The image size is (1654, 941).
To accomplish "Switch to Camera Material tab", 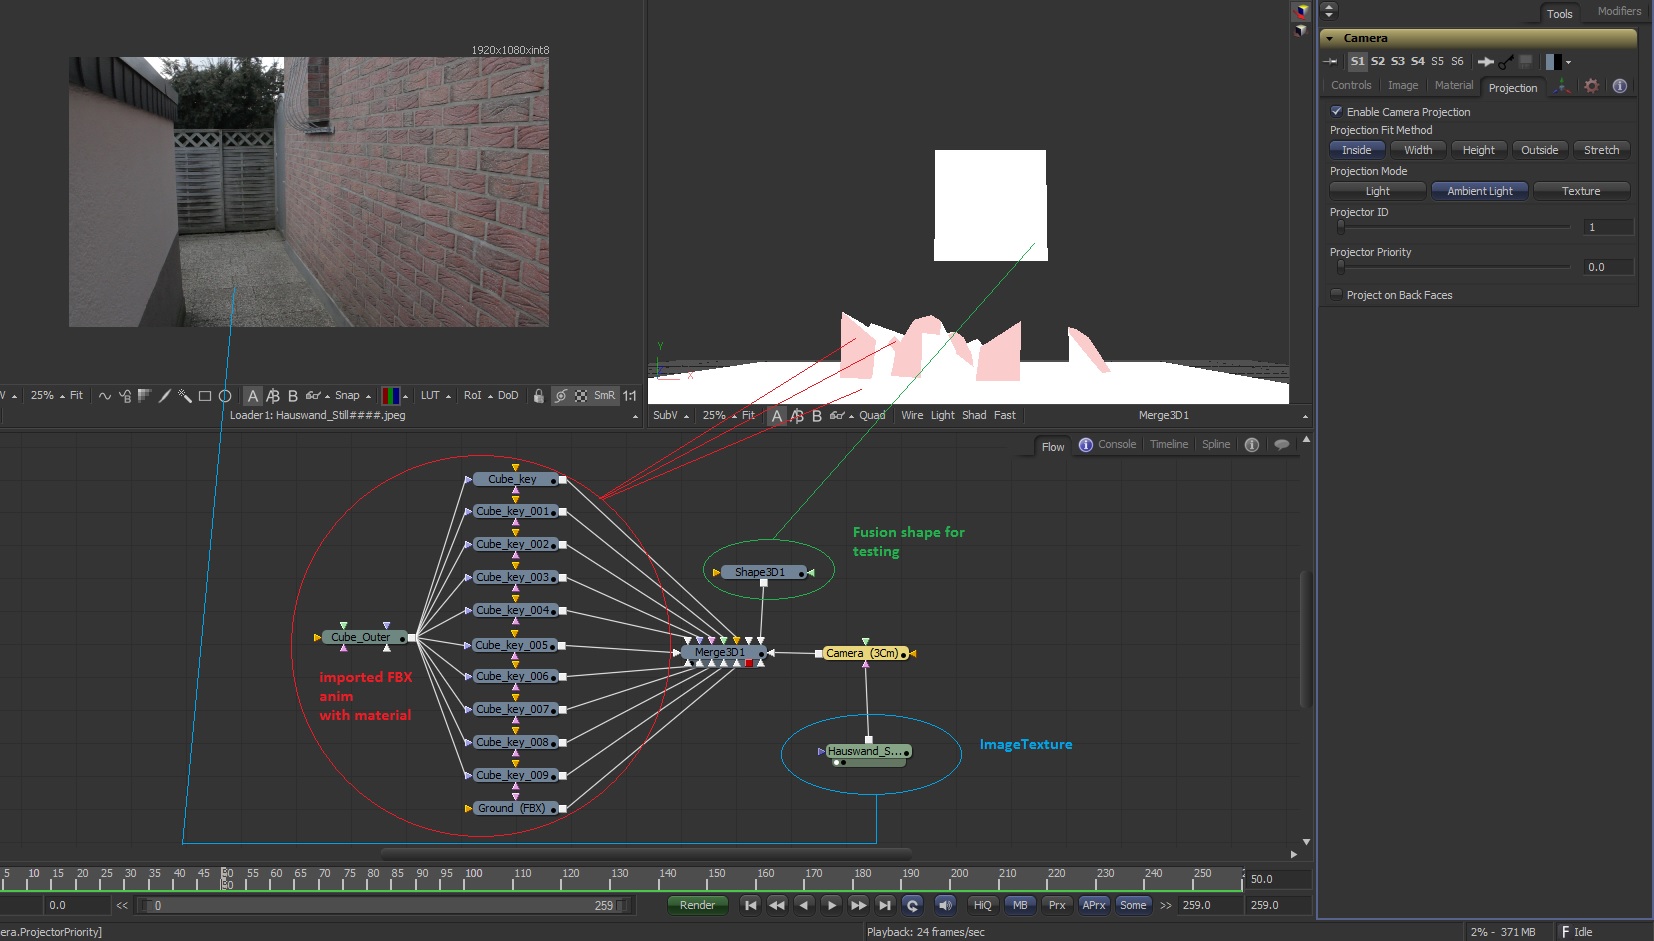I will pyautogui.click(x=1454, y=86).
